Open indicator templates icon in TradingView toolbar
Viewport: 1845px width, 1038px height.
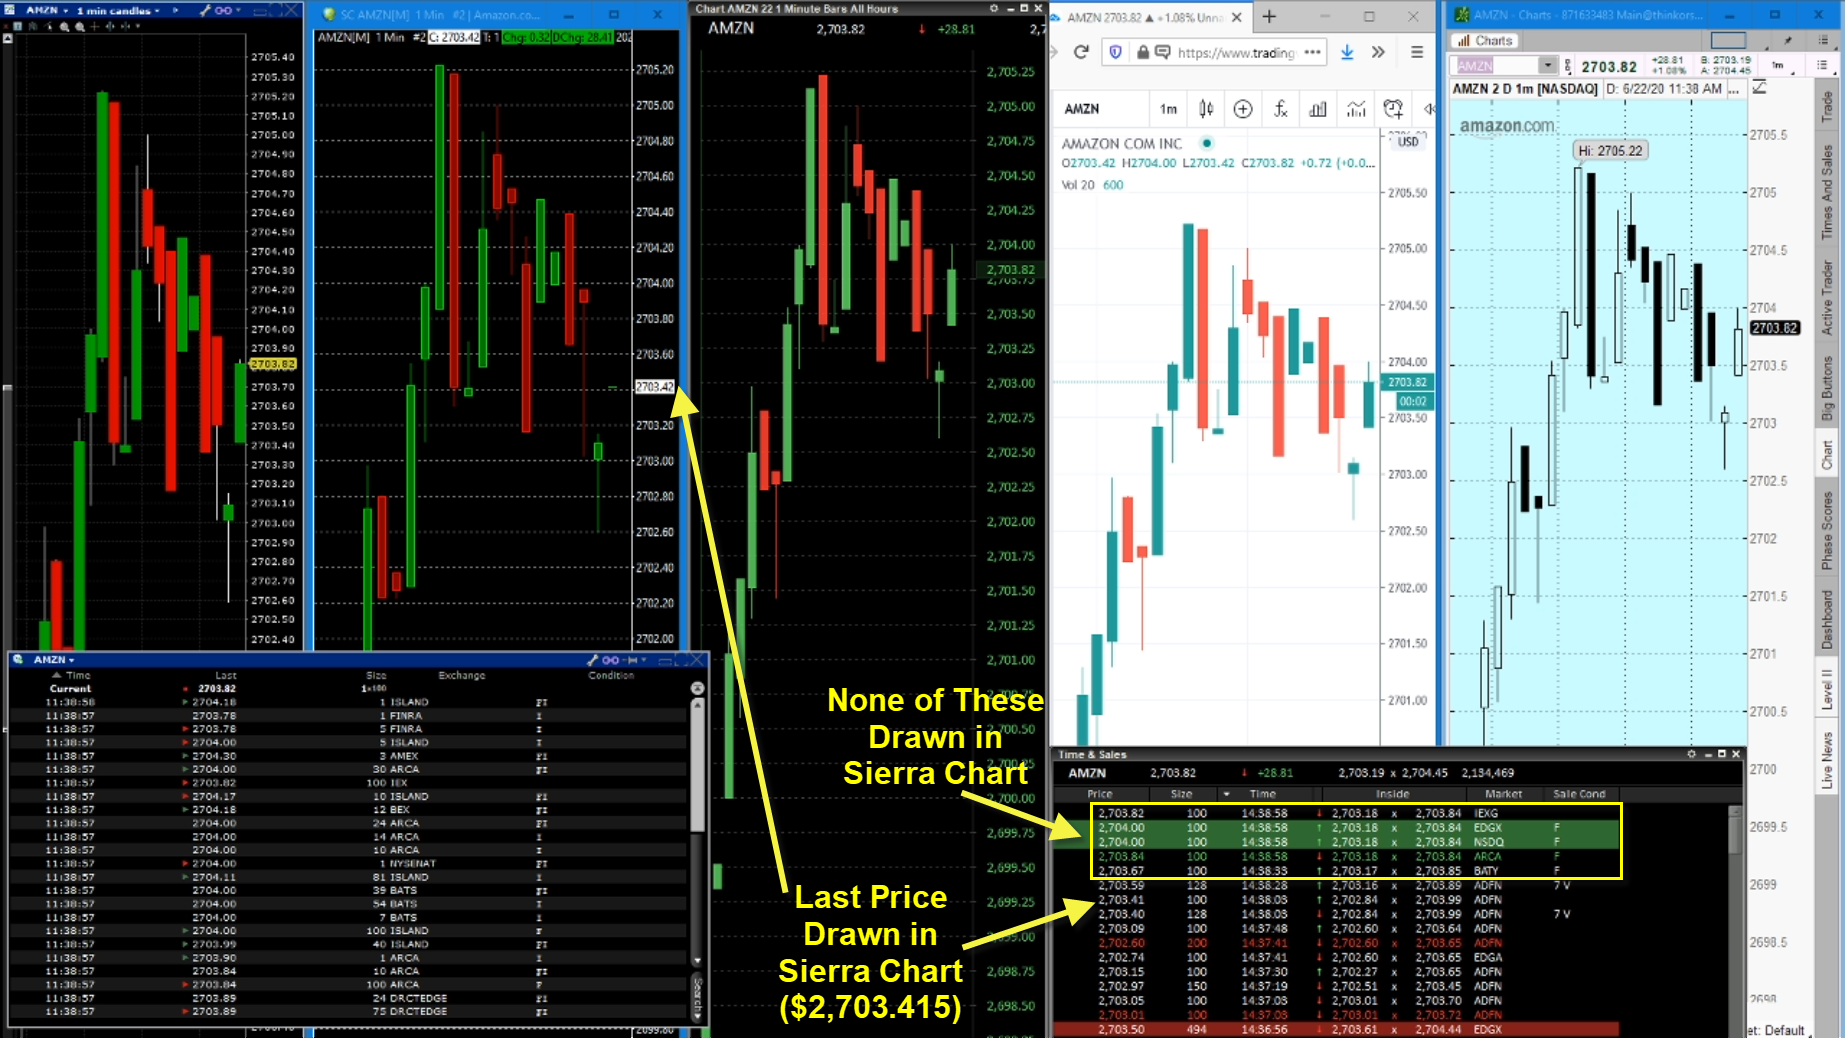point(1356,109)
